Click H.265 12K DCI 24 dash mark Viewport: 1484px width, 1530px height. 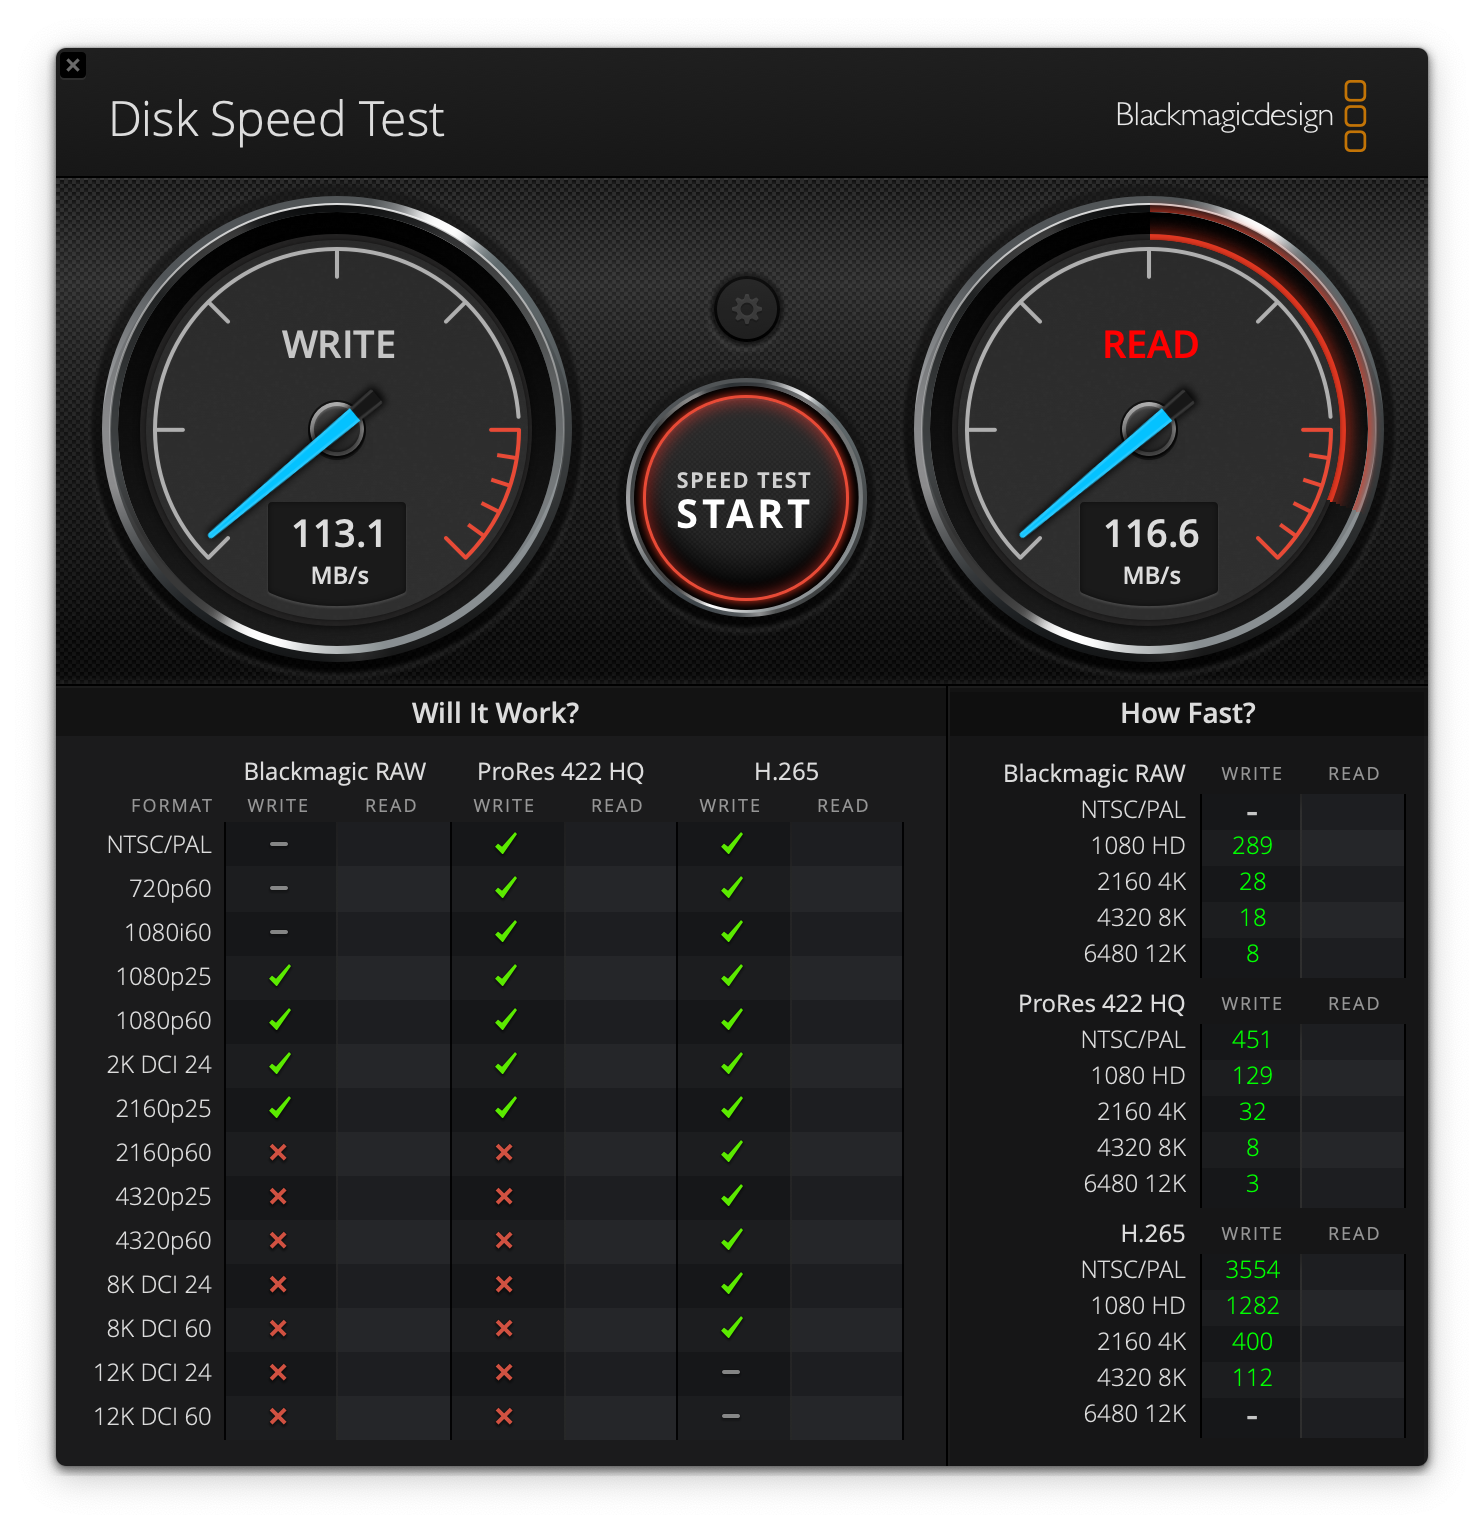click(731, 1372)
